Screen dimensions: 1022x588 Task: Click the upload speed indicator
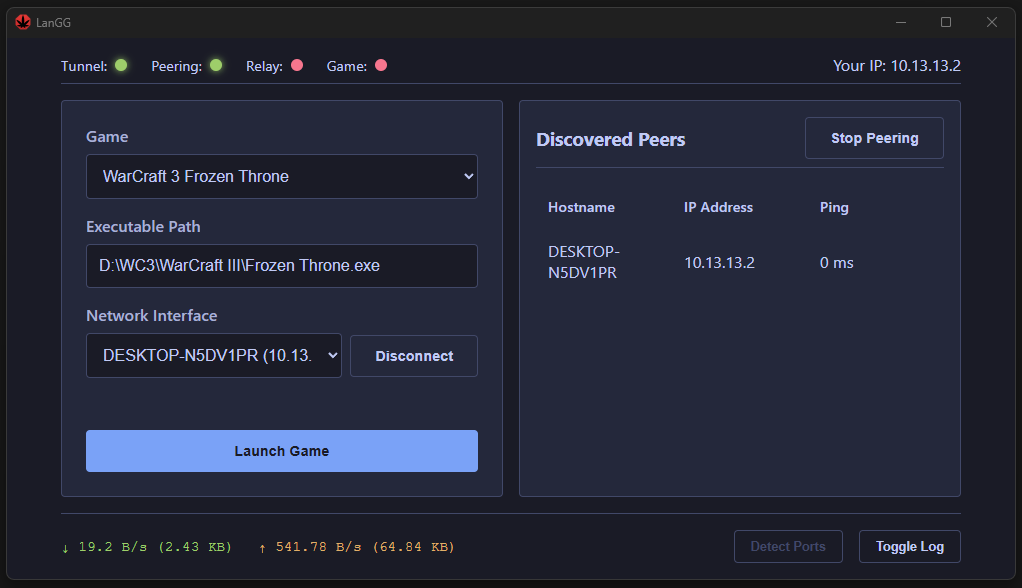point(356,547)
